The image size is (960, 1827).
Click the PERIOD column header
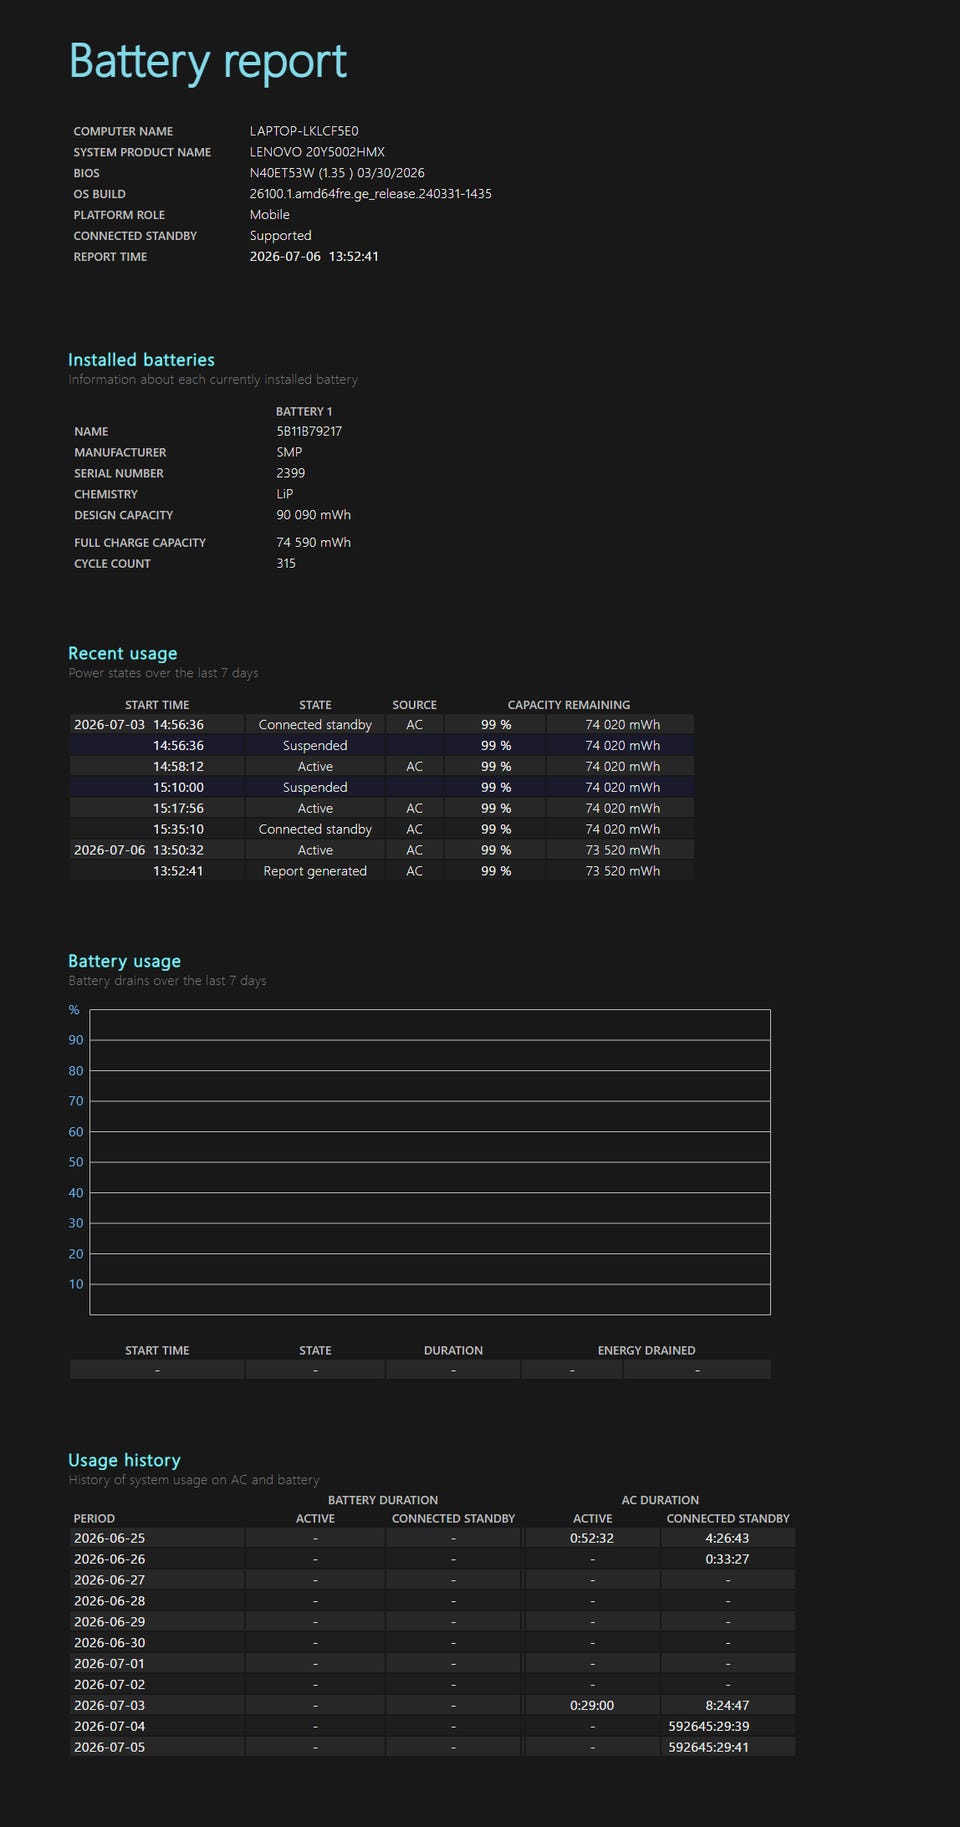[x=94, y=1519]
